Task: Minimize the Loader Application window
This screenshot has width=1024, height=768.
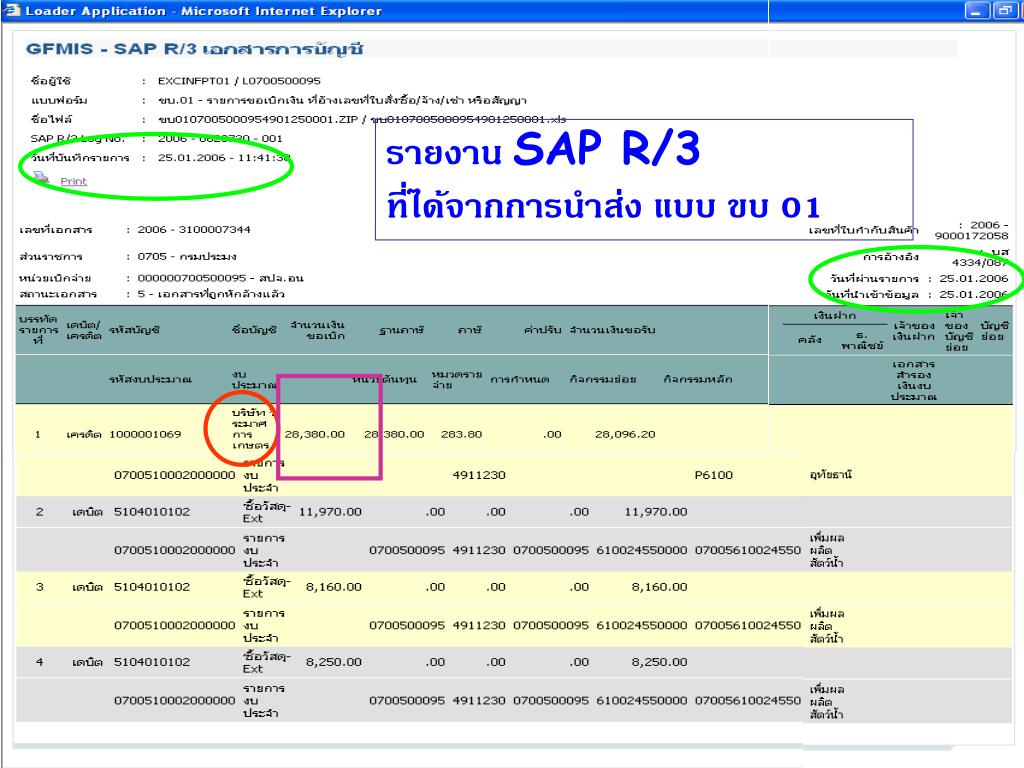Action: pos(976,11)
